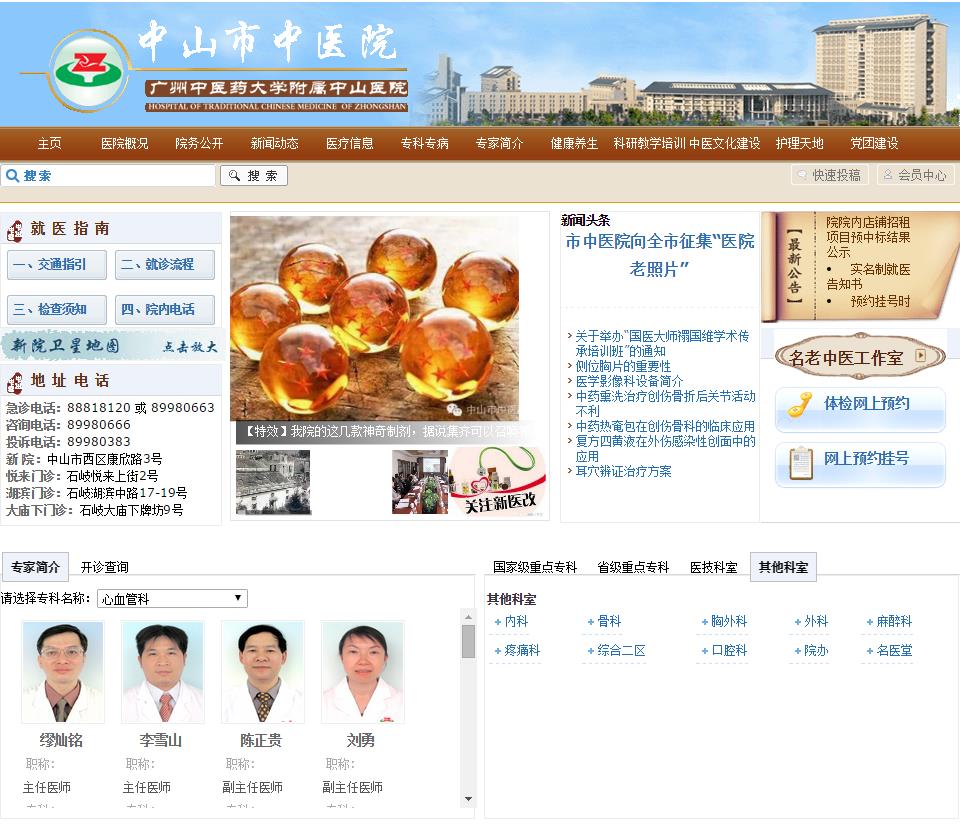960x829 pixels.
Task: Open the 名老中医工作室 banner
Action: pos(860,357)
